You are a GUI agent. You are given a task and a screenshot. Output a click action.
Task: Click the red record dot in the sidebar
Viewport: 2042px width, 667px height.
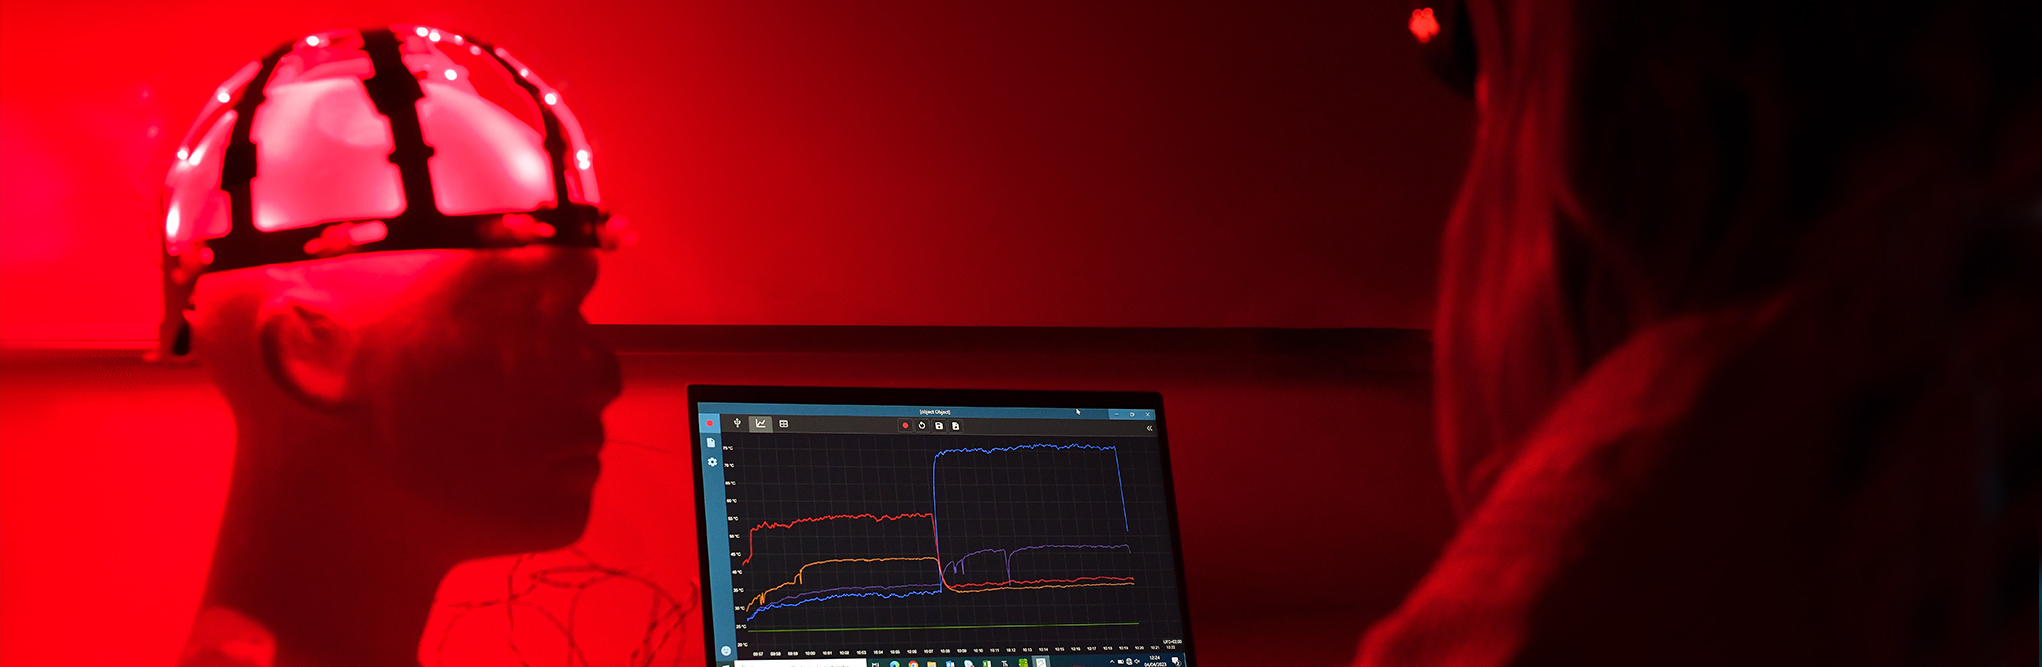tap(710, 423)
